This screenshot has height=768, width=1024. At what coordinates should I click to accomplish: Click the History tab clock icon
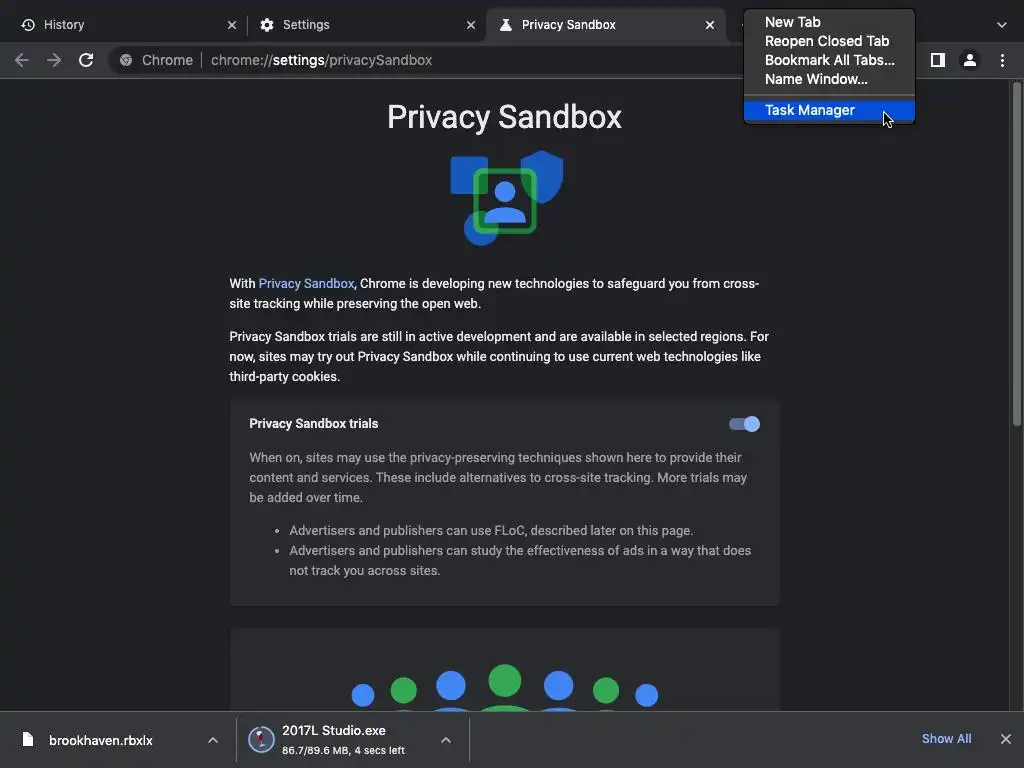click(28, 25)
